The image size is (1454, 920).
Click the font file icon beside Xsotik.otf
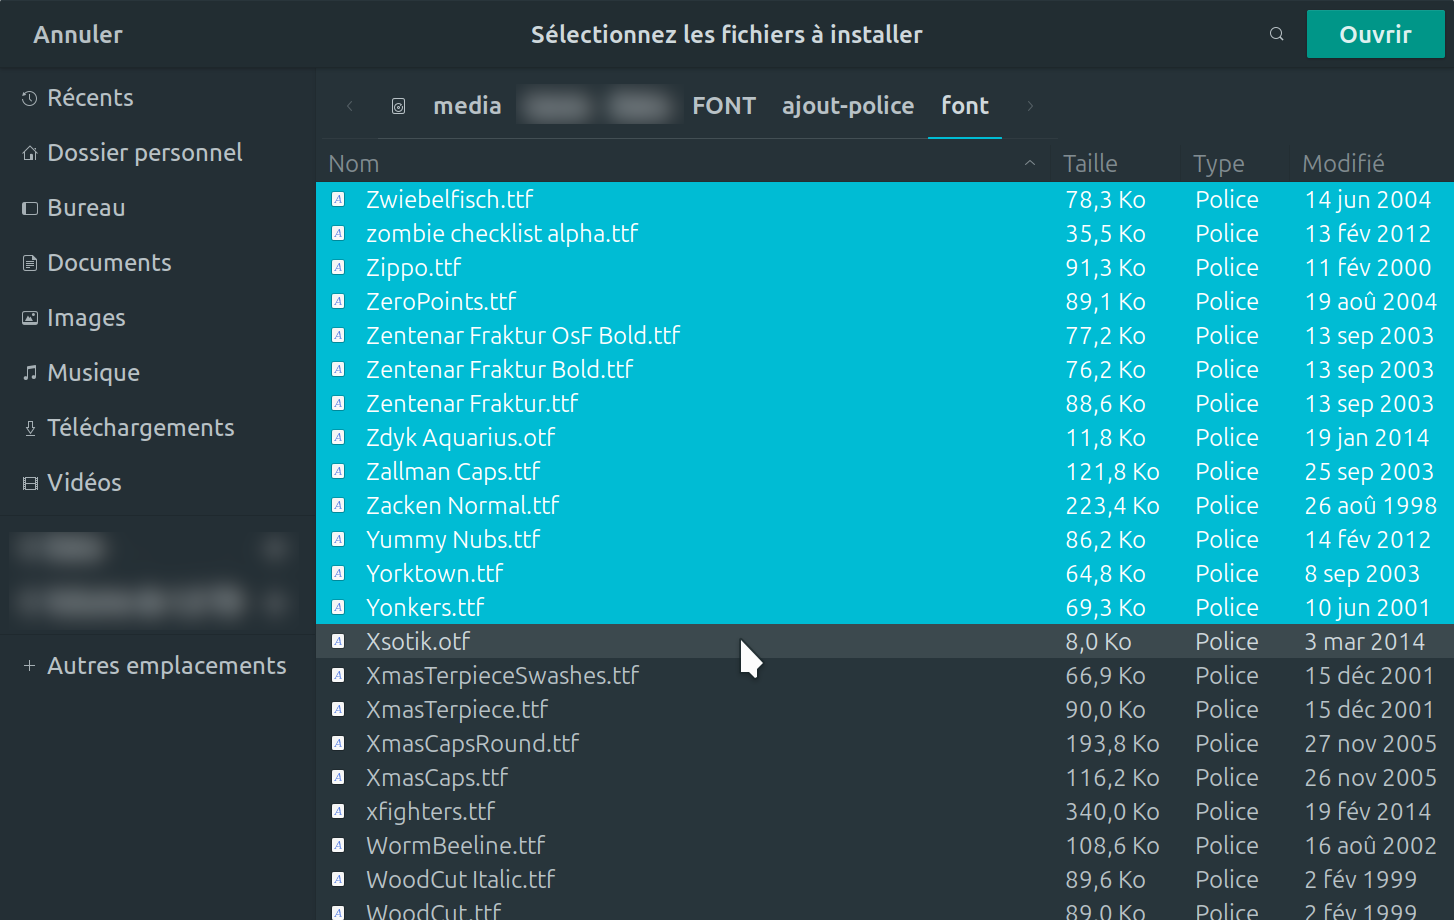click(338, 642)
